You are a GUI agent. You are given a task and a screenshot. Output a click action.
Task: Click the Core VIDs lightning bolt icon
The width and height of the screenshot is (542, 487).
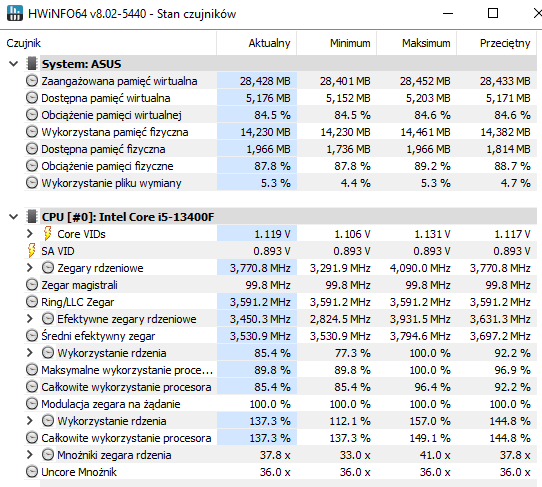pos(48,234)
